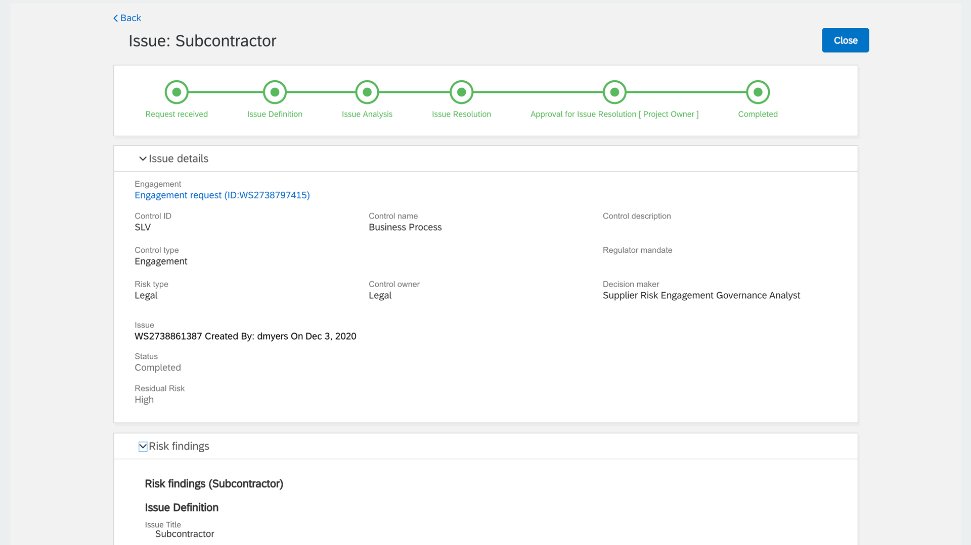The image size is (971, 545).
Task: Click the Issue Resolution step circle
Action: [461, 92]
